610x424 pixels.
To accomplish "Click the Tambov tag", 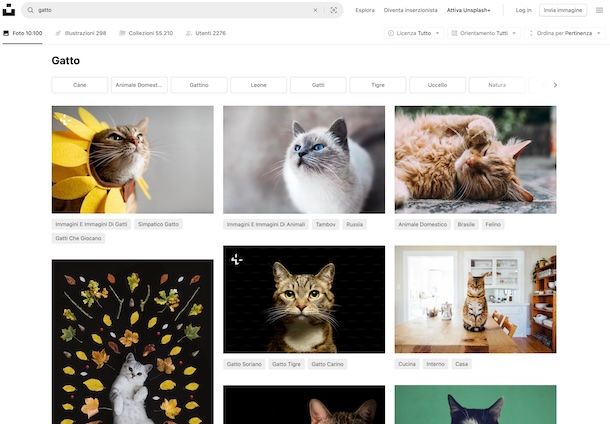I will (326, 224).
